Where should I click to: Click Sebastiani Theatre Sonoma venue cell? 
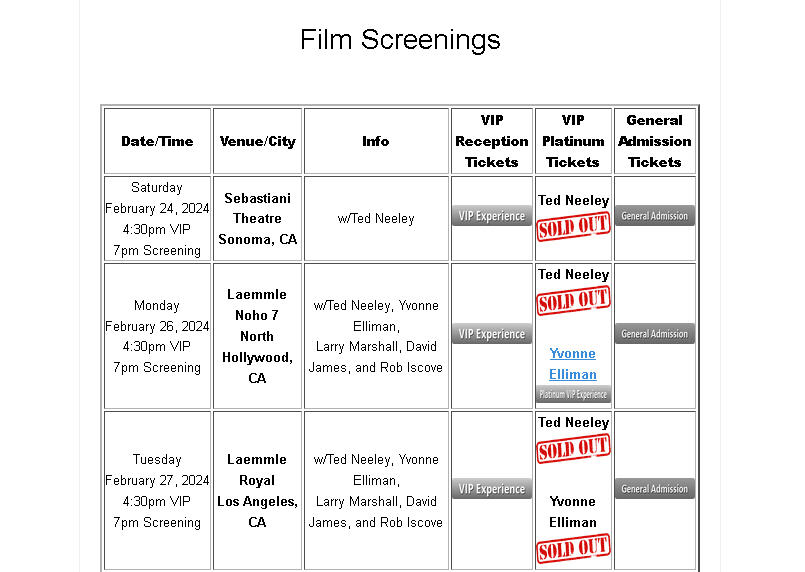point(257,219)
